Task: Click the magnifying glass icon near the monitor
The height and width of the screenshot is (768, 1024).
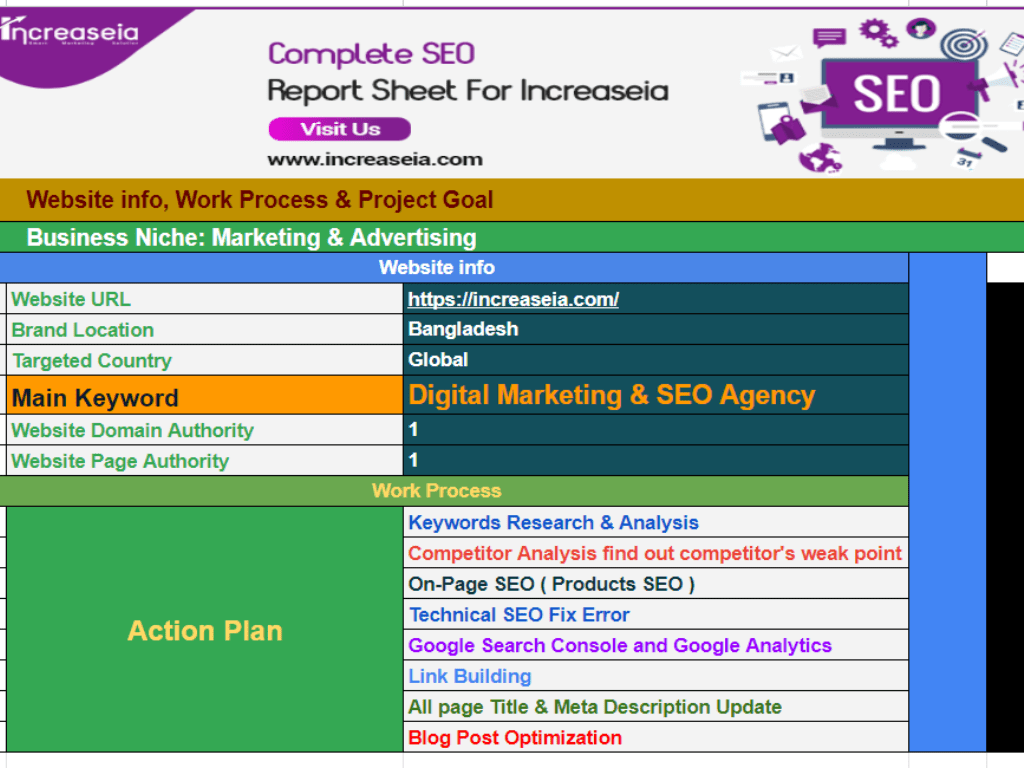Action: (960, 128)
